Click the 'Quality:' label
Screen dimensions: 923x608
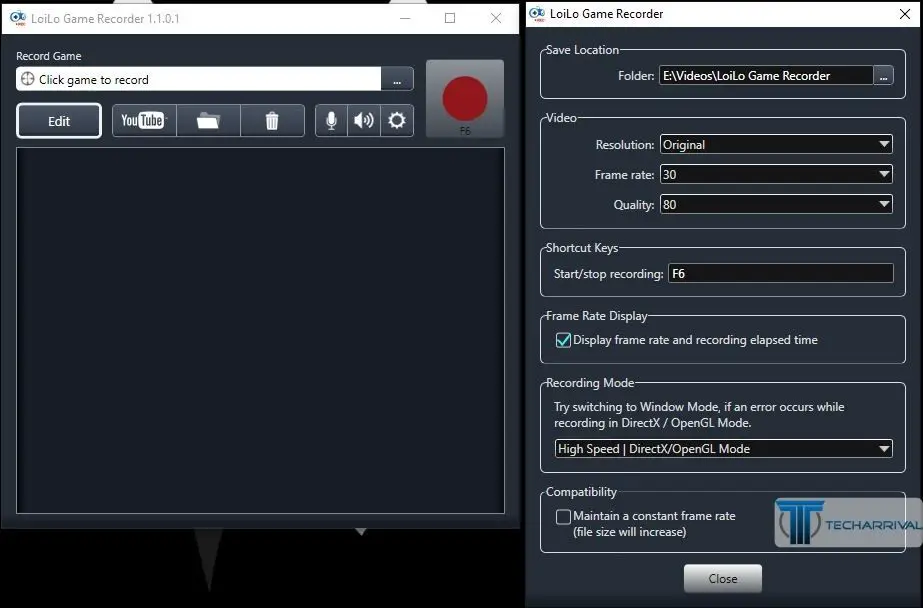point(634,205)
